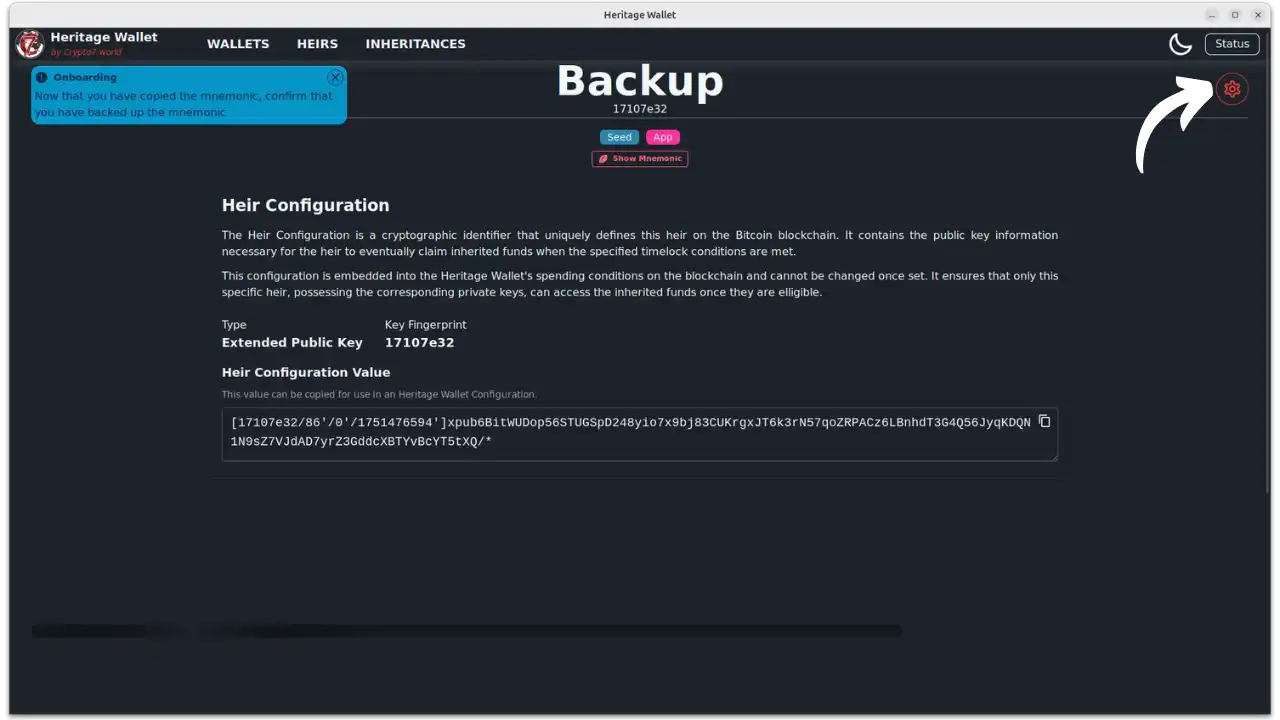Open settings via the red gear icon

point(1232,89)
